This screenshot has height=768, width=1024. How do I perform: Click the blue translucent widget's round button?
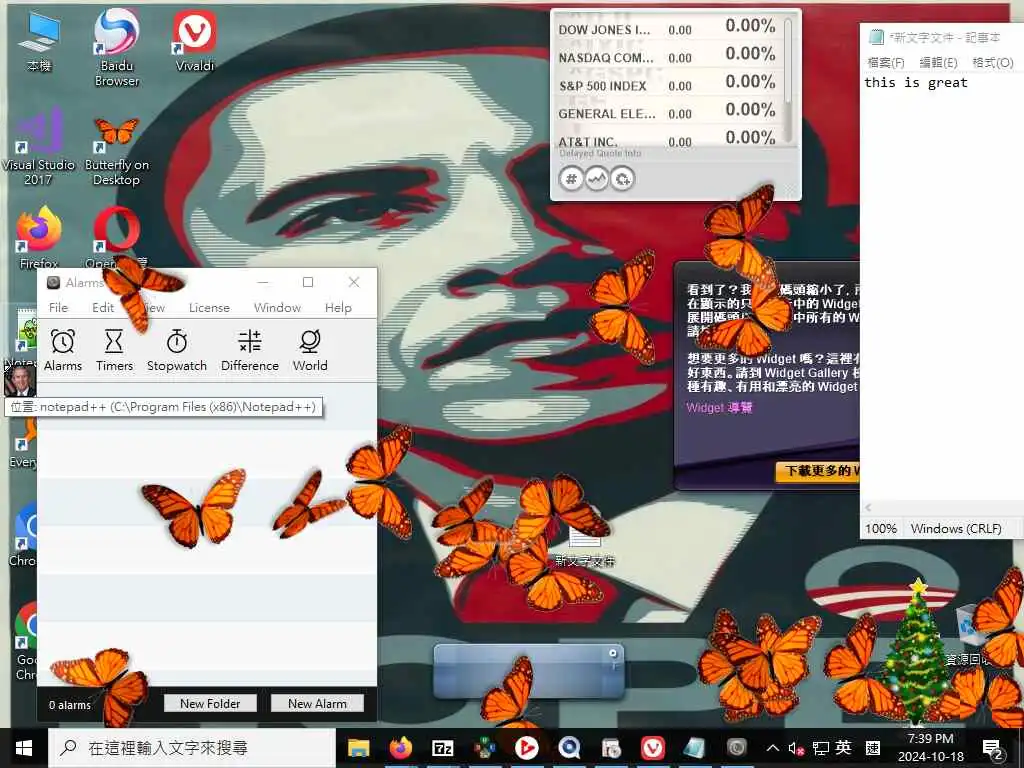coord(613,652)
